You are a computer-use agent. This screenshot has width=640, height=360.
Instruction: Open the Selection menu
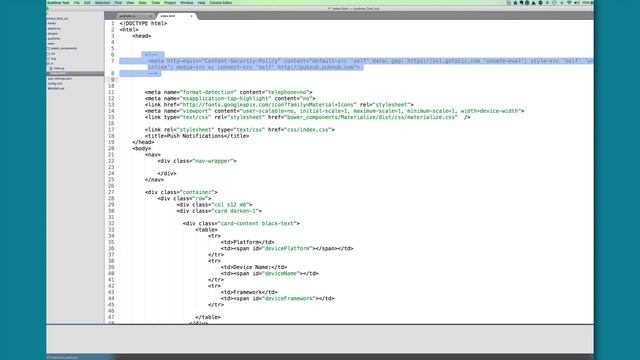102,3
